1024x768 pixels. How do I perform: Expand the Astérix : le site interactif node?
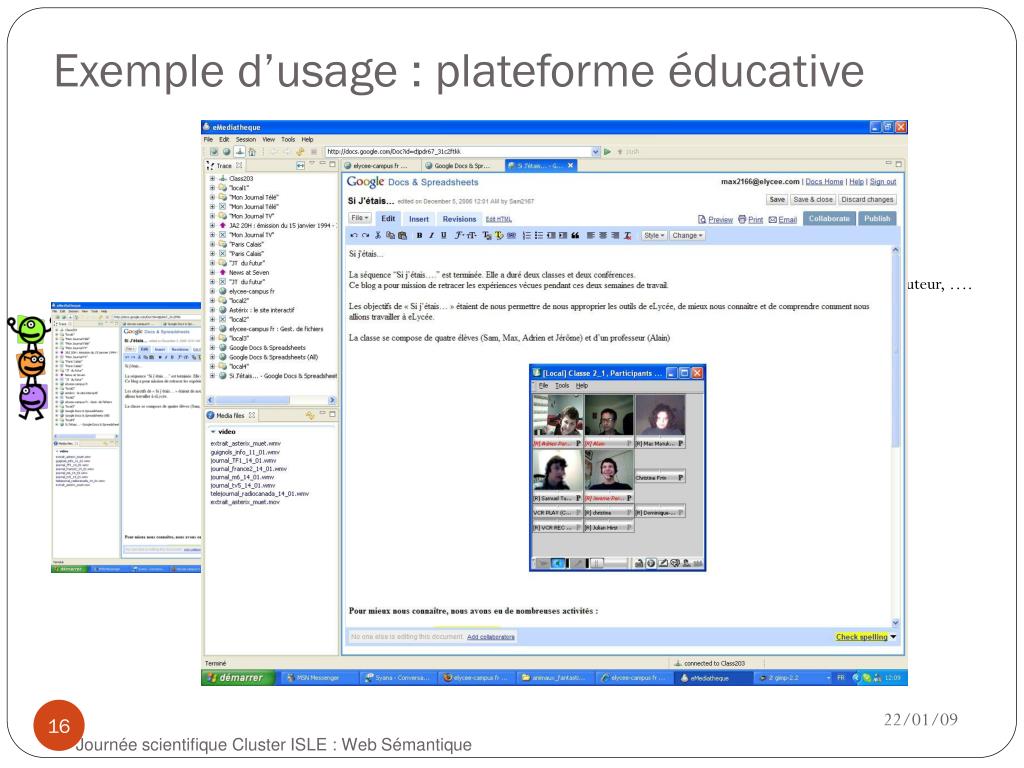tap(212, 310)
